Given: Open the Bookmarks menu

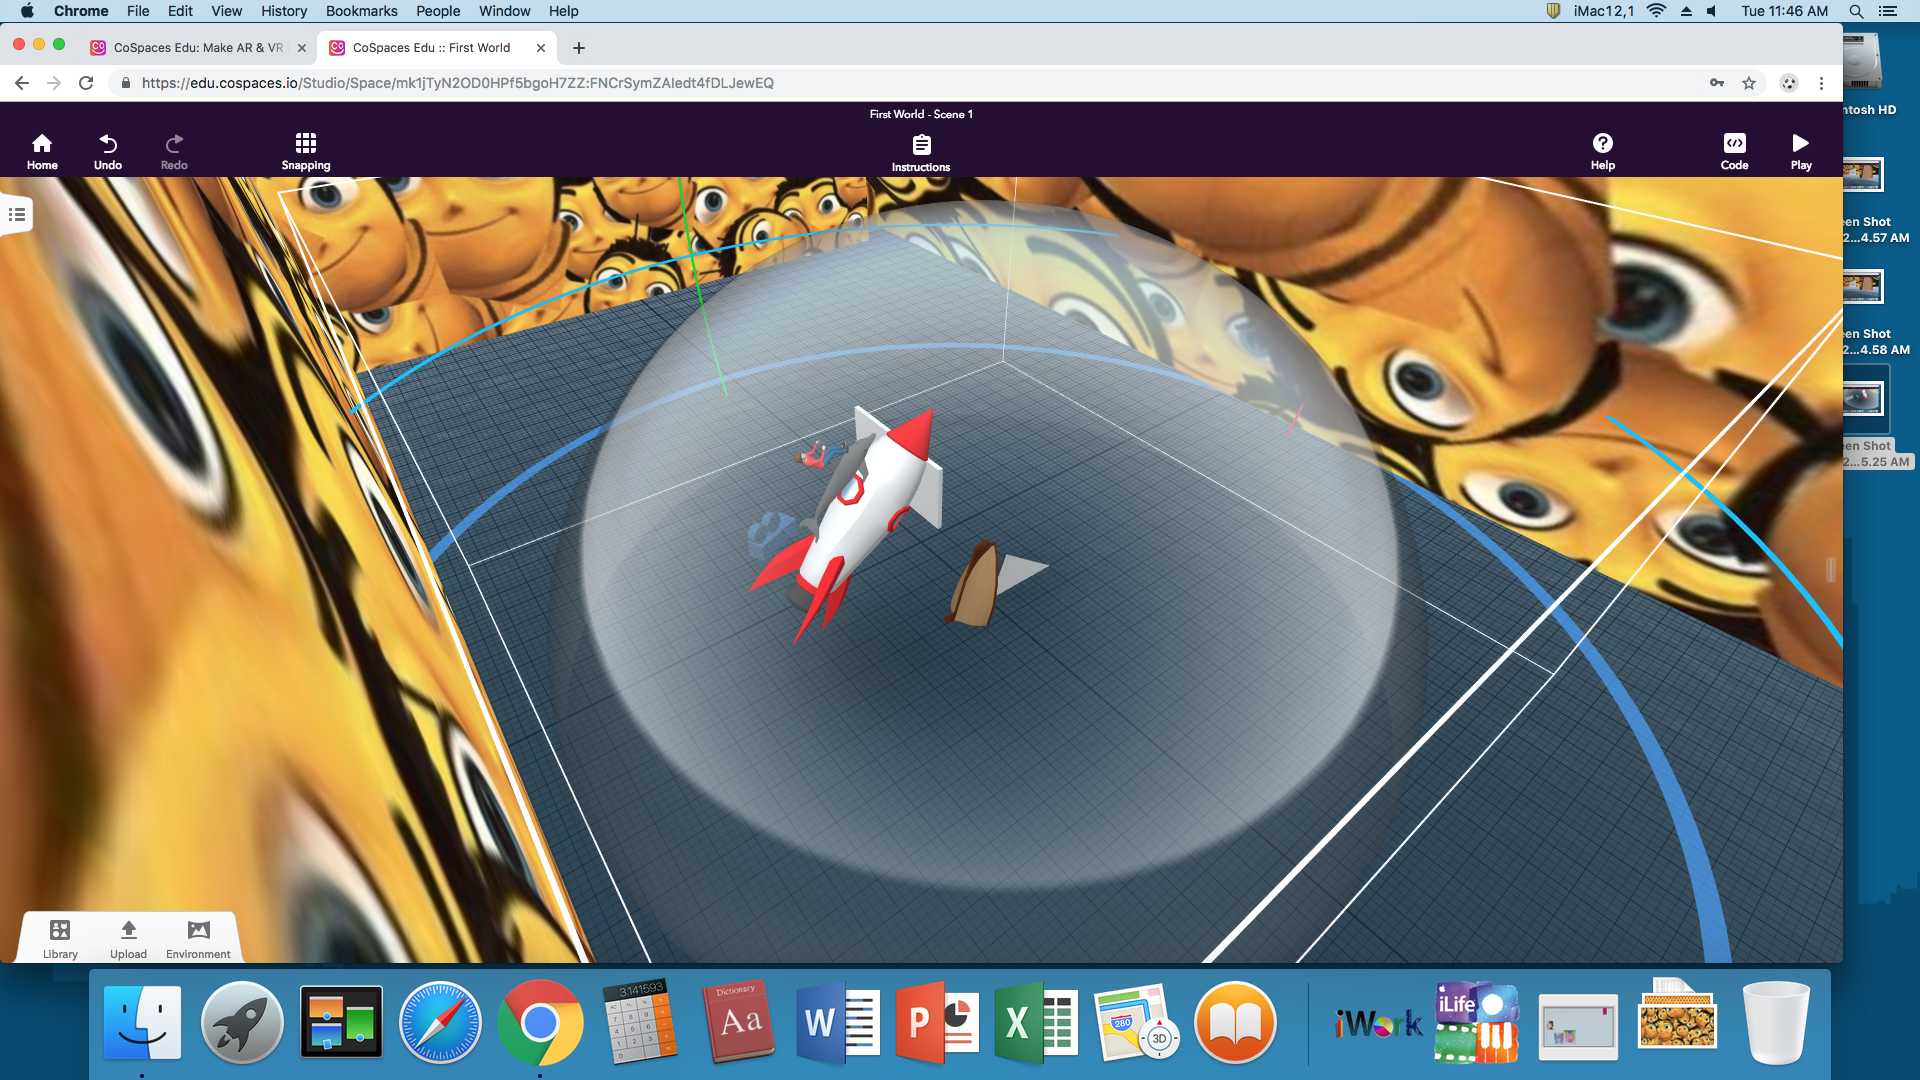Looking at the screenshot, I should click(361, 11).
